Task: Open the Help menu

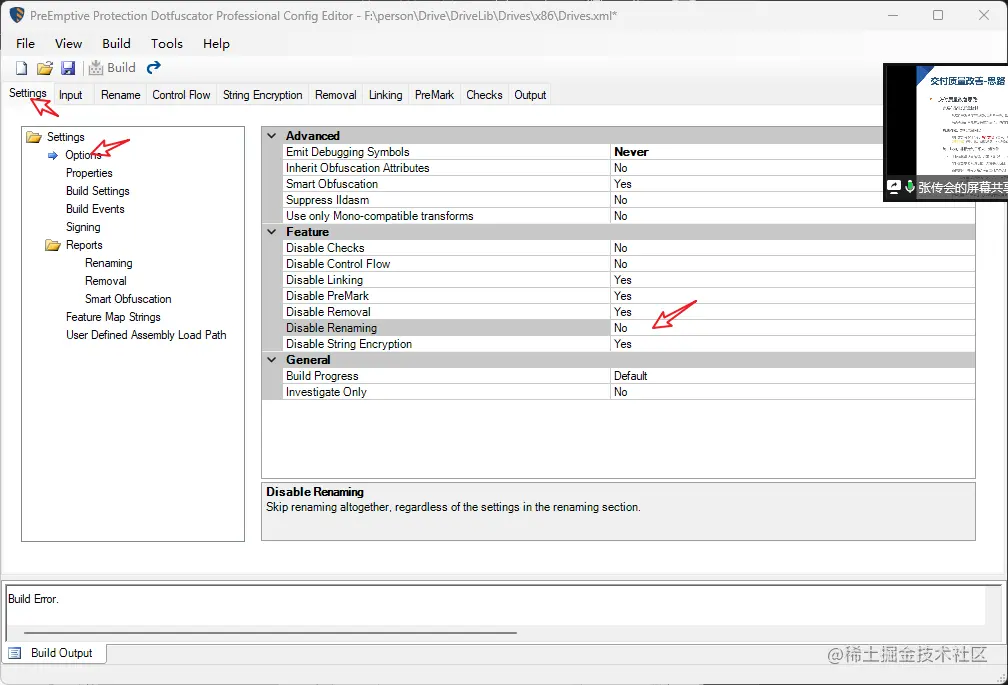Action: point(216,44)
